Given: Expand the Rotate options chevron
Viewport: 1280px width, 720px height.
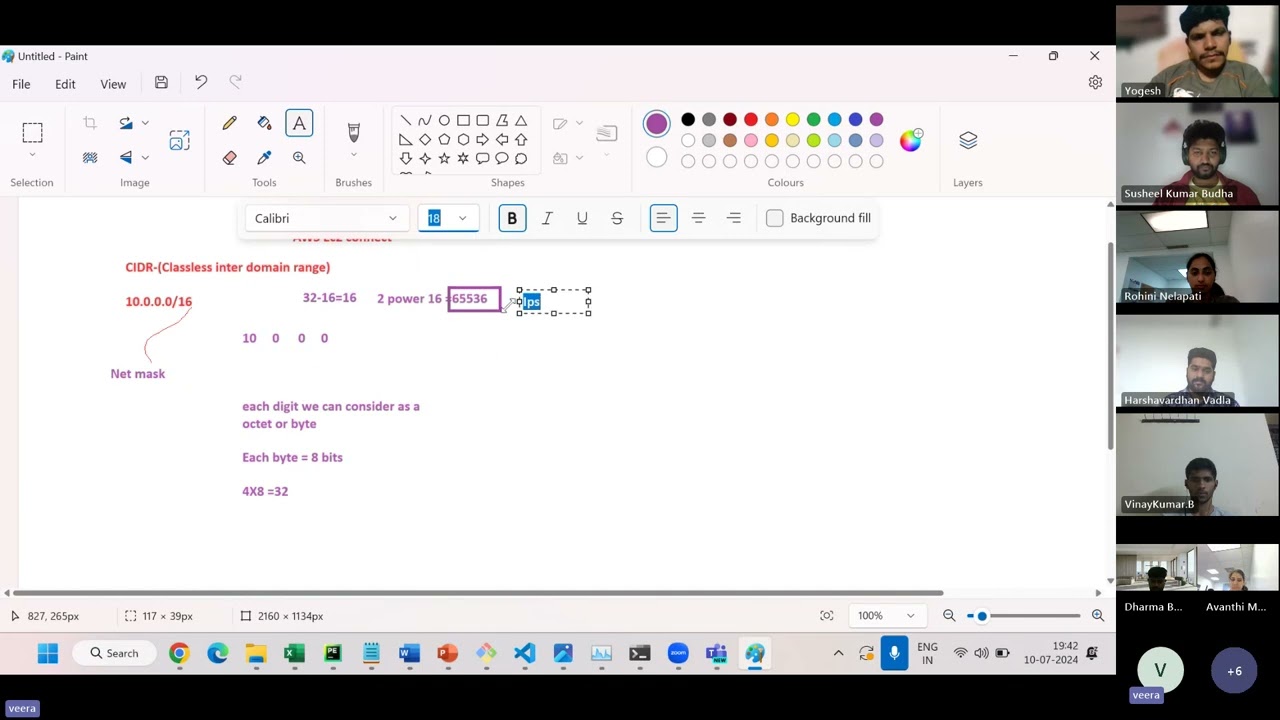Looking at the screenshot, I should [145, 123].
